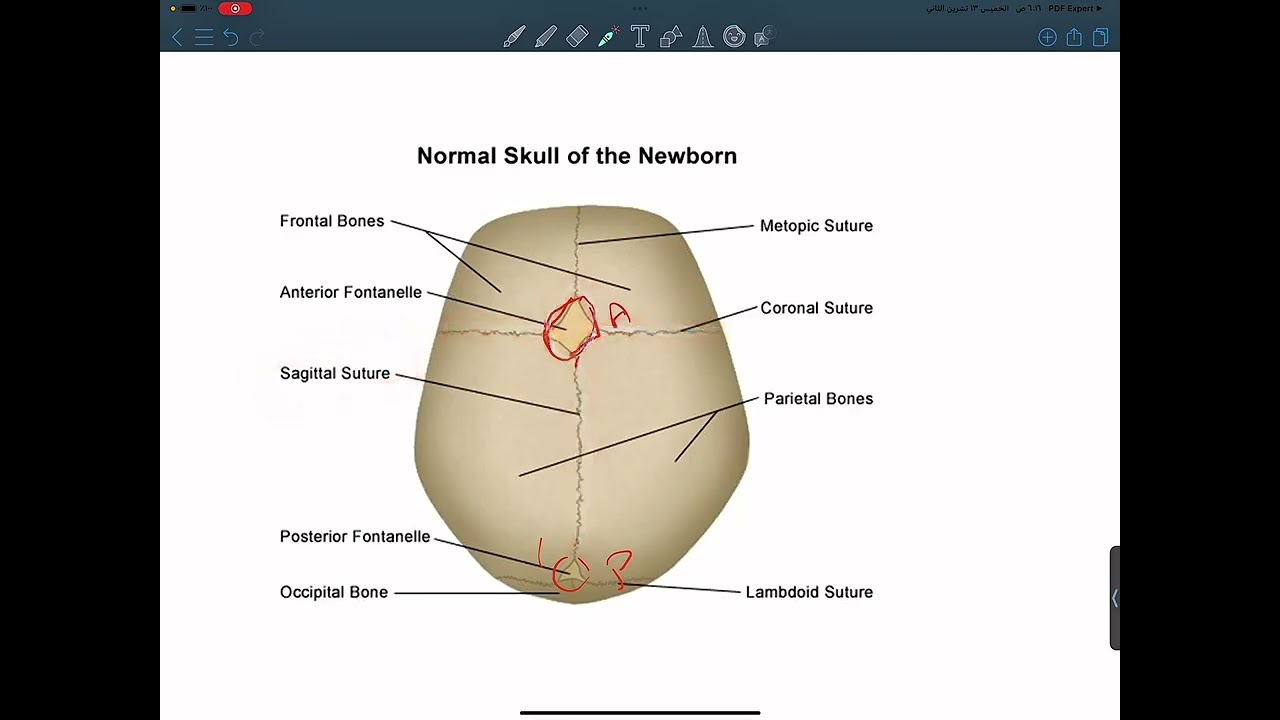Open the pages copy icon
1280x720 pixels.
(x=1101, y=37)
